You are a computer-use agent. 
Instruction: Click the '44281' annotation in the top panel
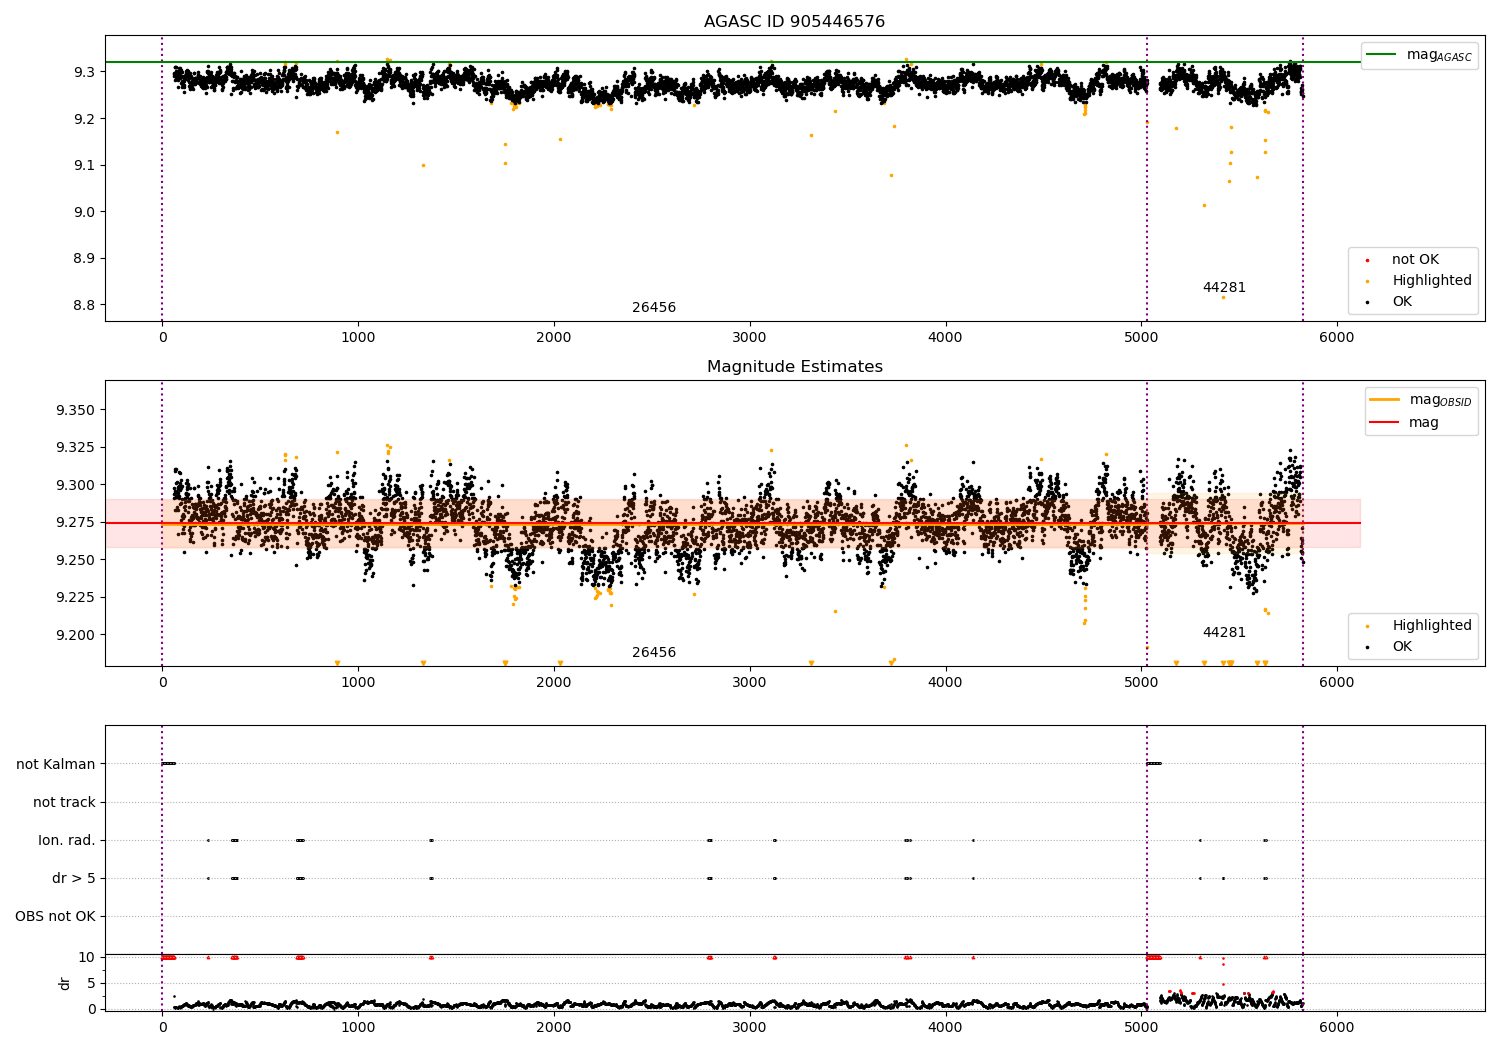coord(1224,288)
